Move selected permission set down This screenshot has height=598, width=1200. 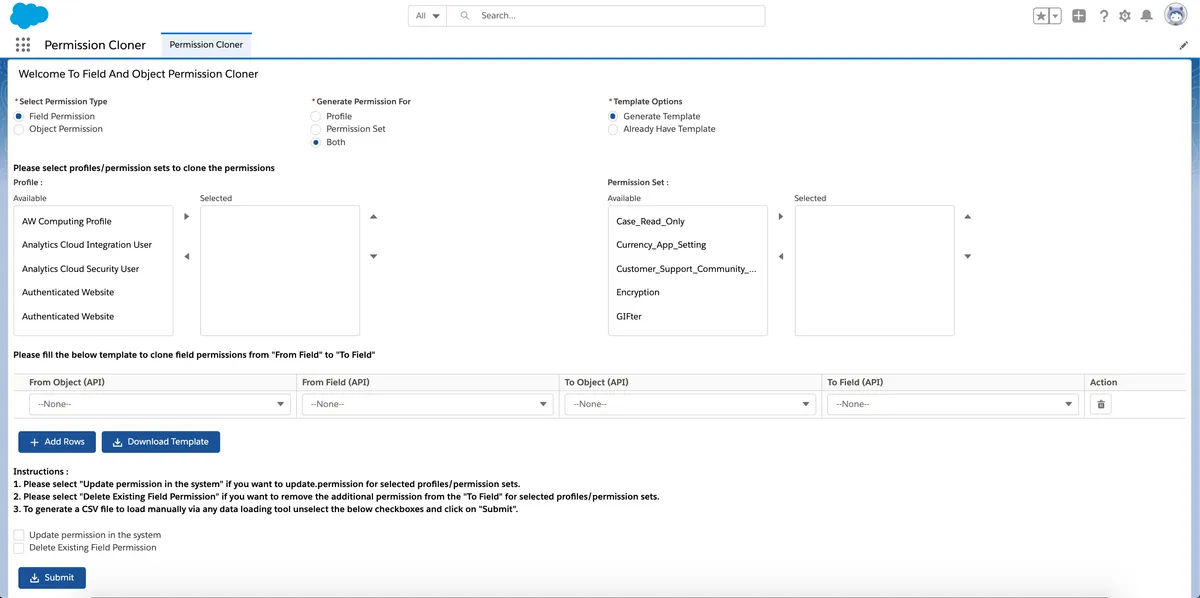(967, 257)
